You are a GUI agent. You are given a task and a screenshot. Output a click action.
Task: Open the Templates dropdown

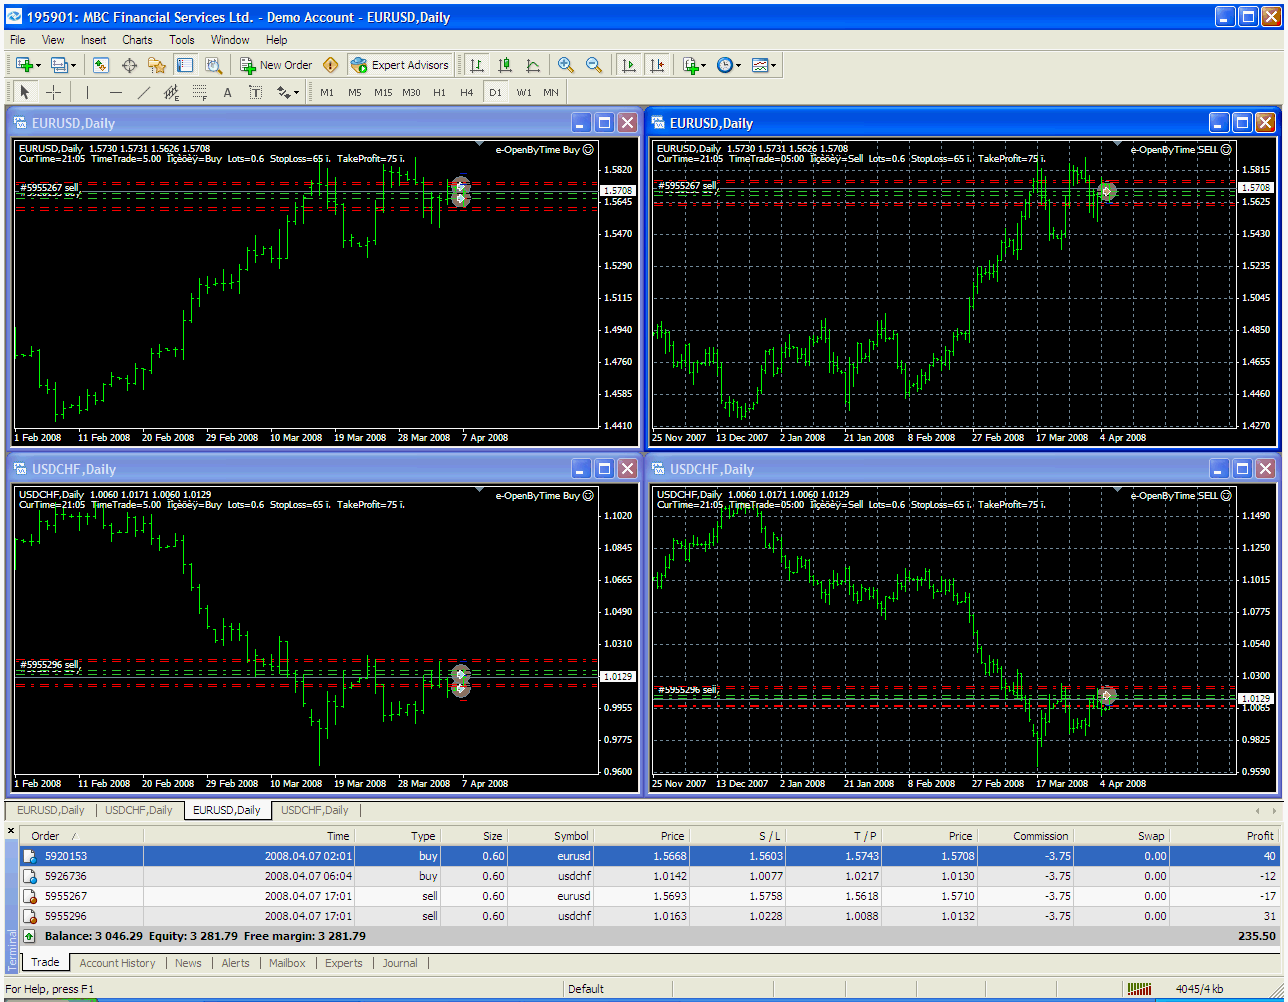tap(764, 65)
